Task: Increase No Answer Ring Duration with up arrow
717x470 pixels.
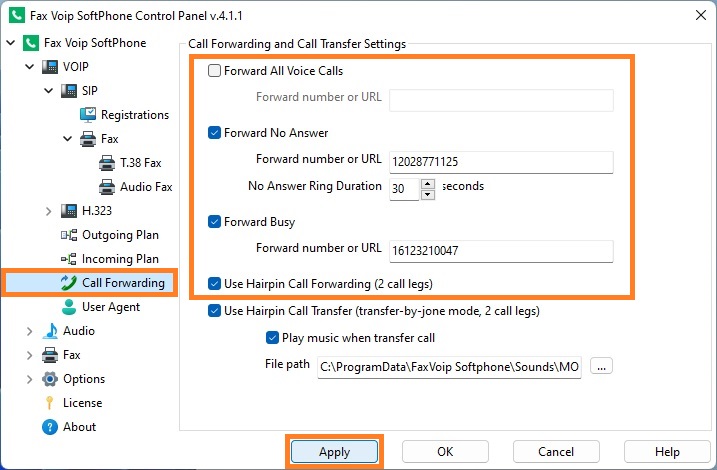Action: (428, 184)
